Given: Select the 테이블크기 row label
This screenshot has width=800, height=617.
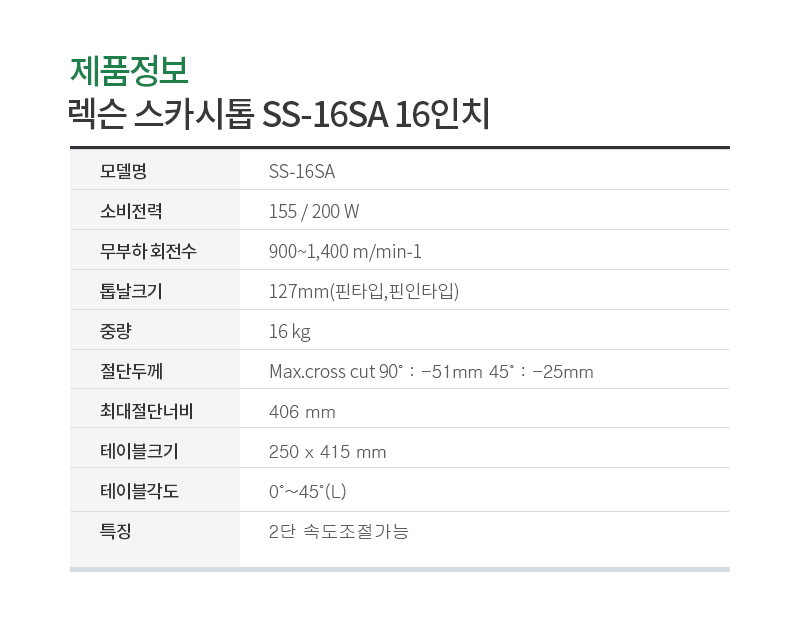Looking at the screenshot, I should click(x=139, y=451).
